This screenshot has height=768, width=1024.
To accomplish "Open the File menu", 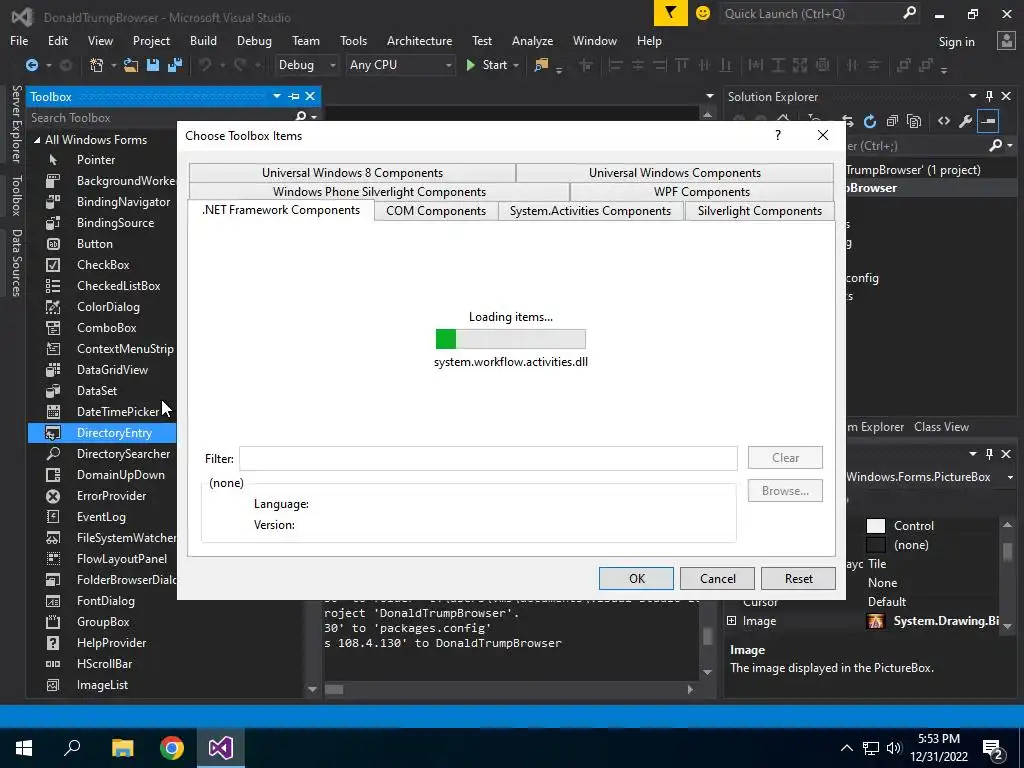I will coord(19,40).
